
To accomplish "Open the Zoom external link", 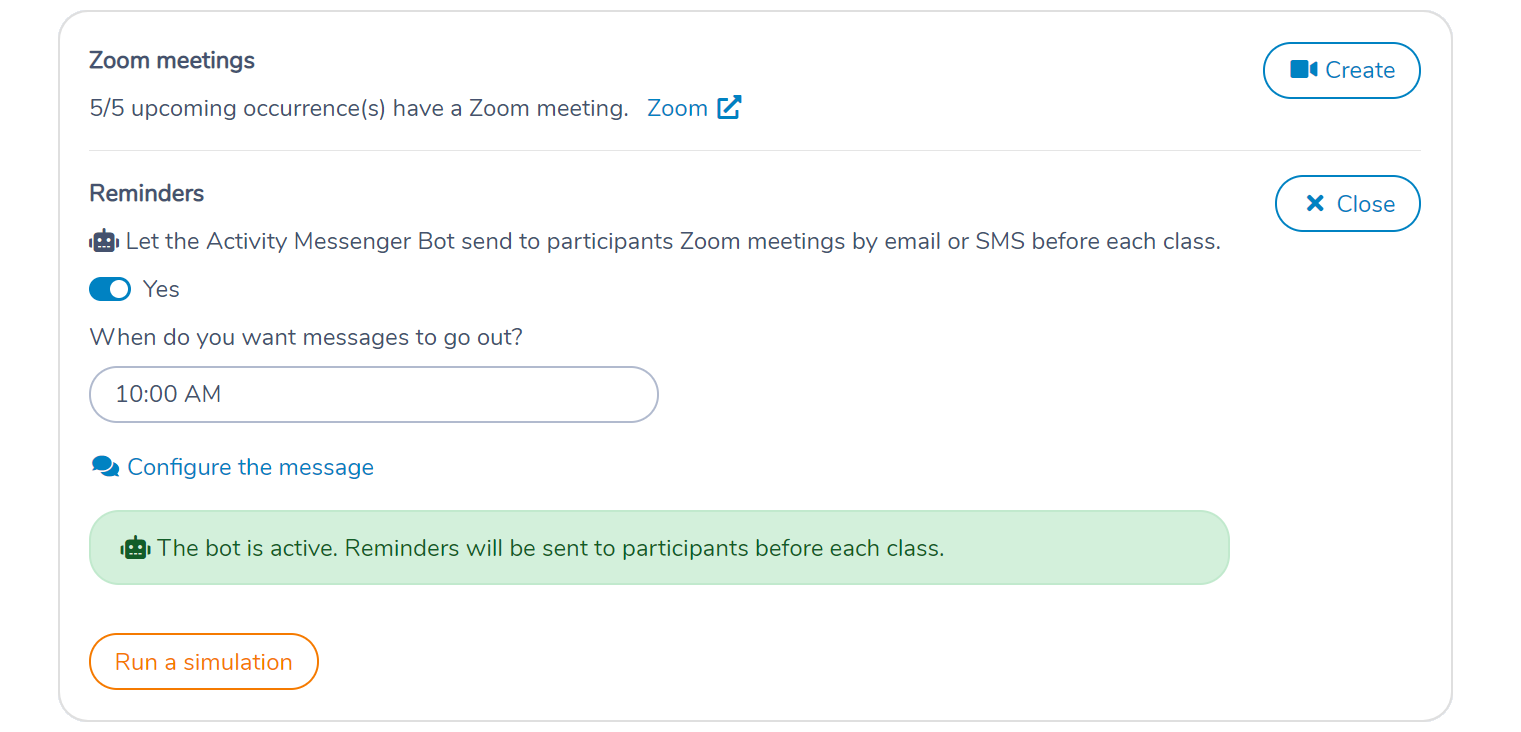I will pyautogui.click(x=694, y=107).
